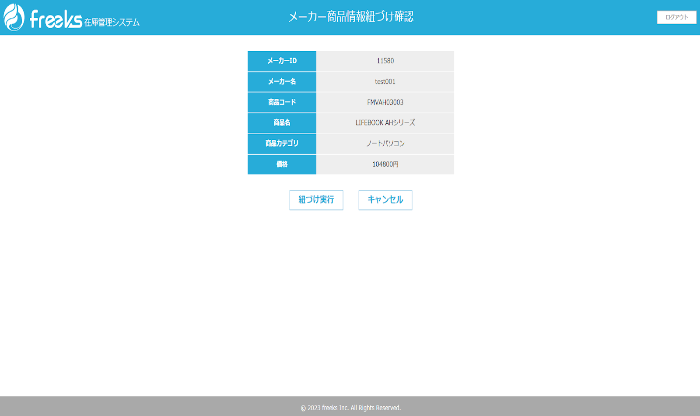Screen dimensions: 700x416
Task: Select the maker name value test001
Action: point(385,82)
